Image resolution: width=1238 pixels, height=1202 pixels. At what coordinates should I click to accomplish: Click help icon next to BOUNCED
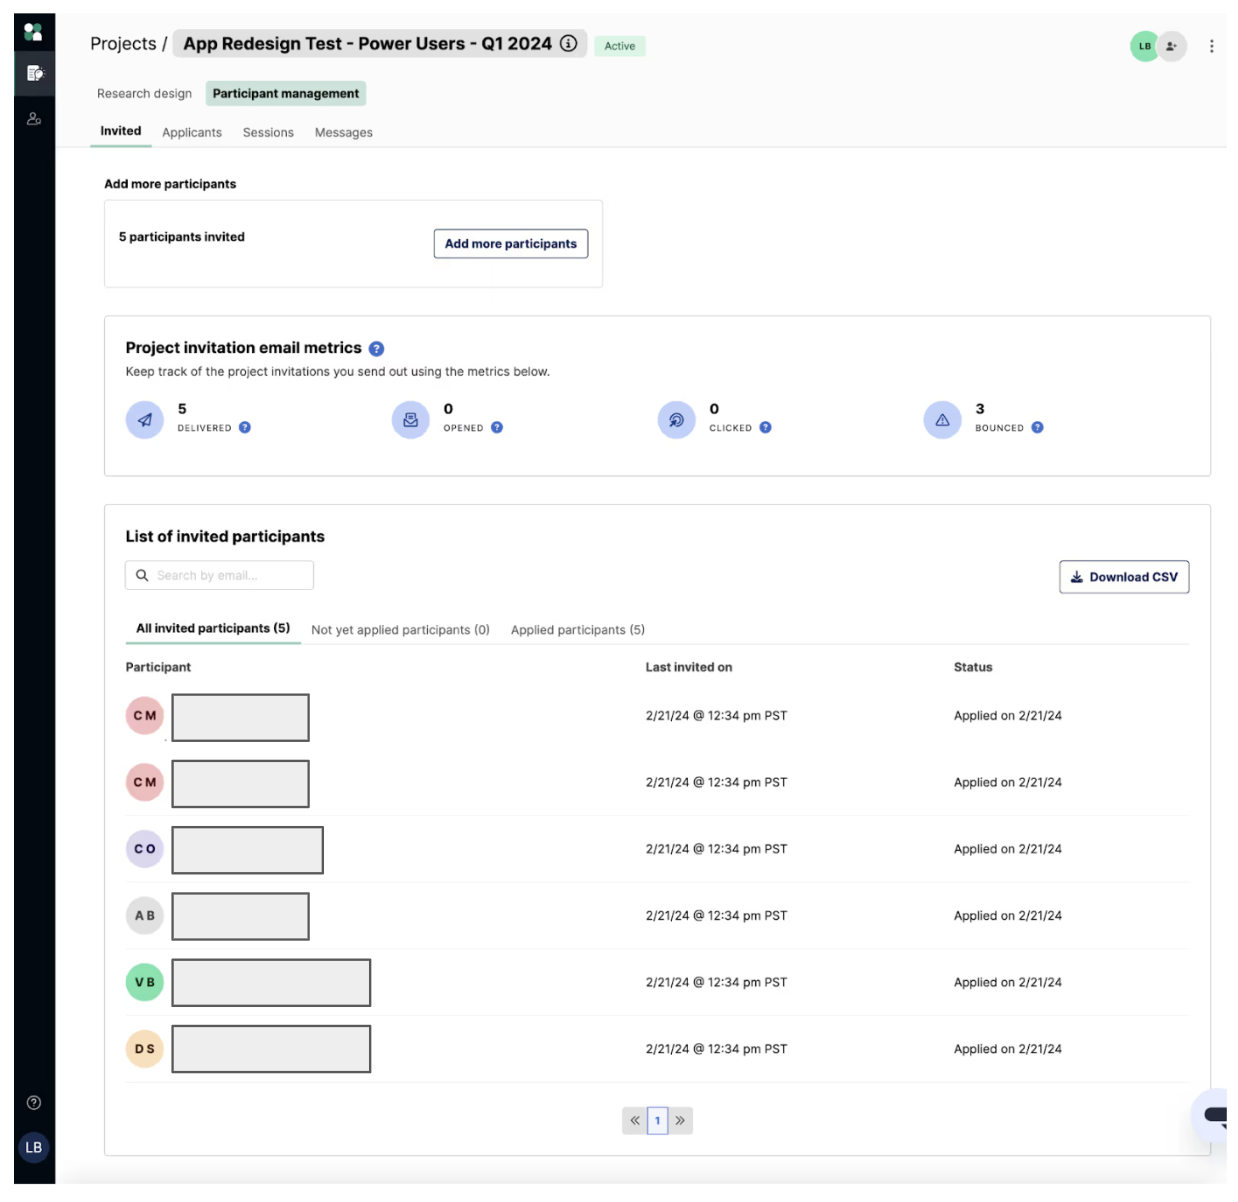point(1037,428)
